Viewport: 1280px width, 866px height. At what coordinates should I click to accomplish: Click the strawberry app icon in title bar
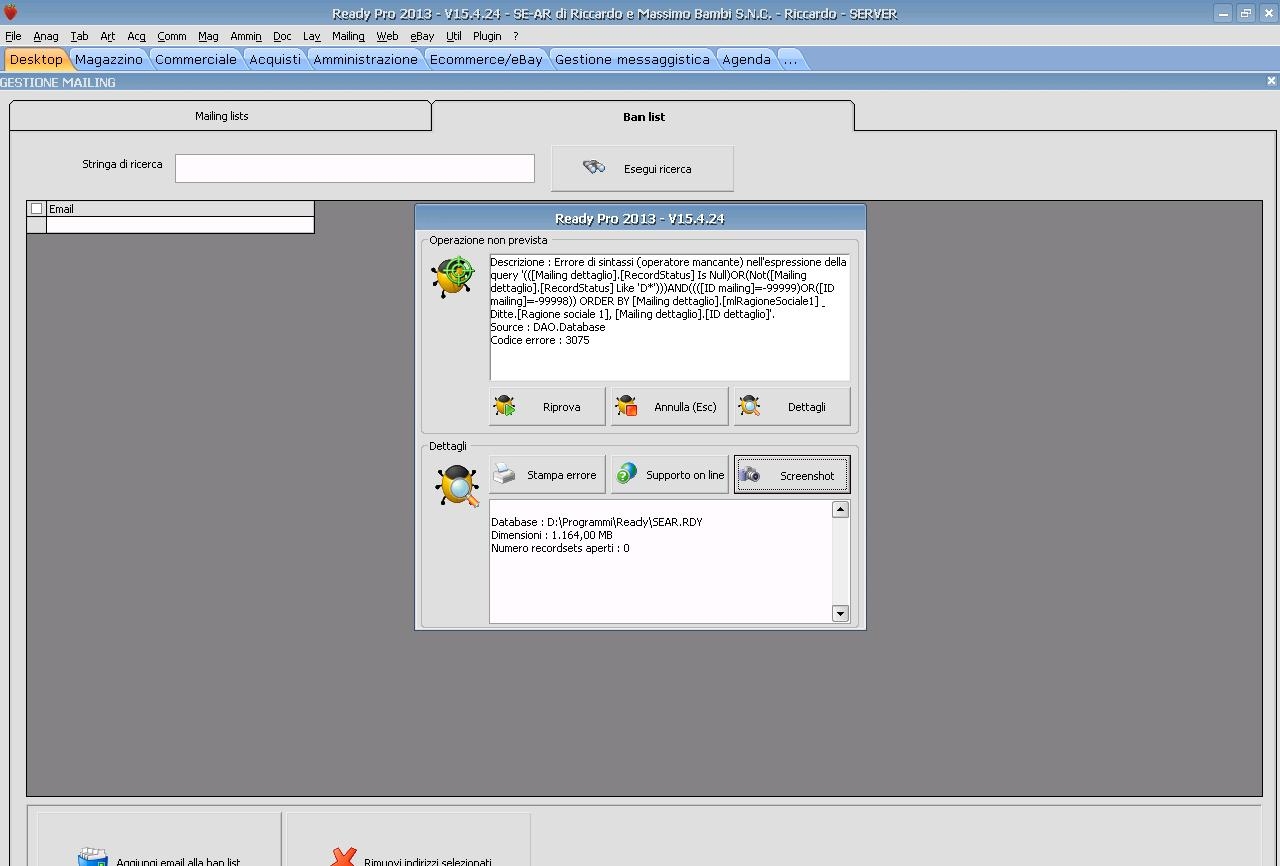(11, 13)
